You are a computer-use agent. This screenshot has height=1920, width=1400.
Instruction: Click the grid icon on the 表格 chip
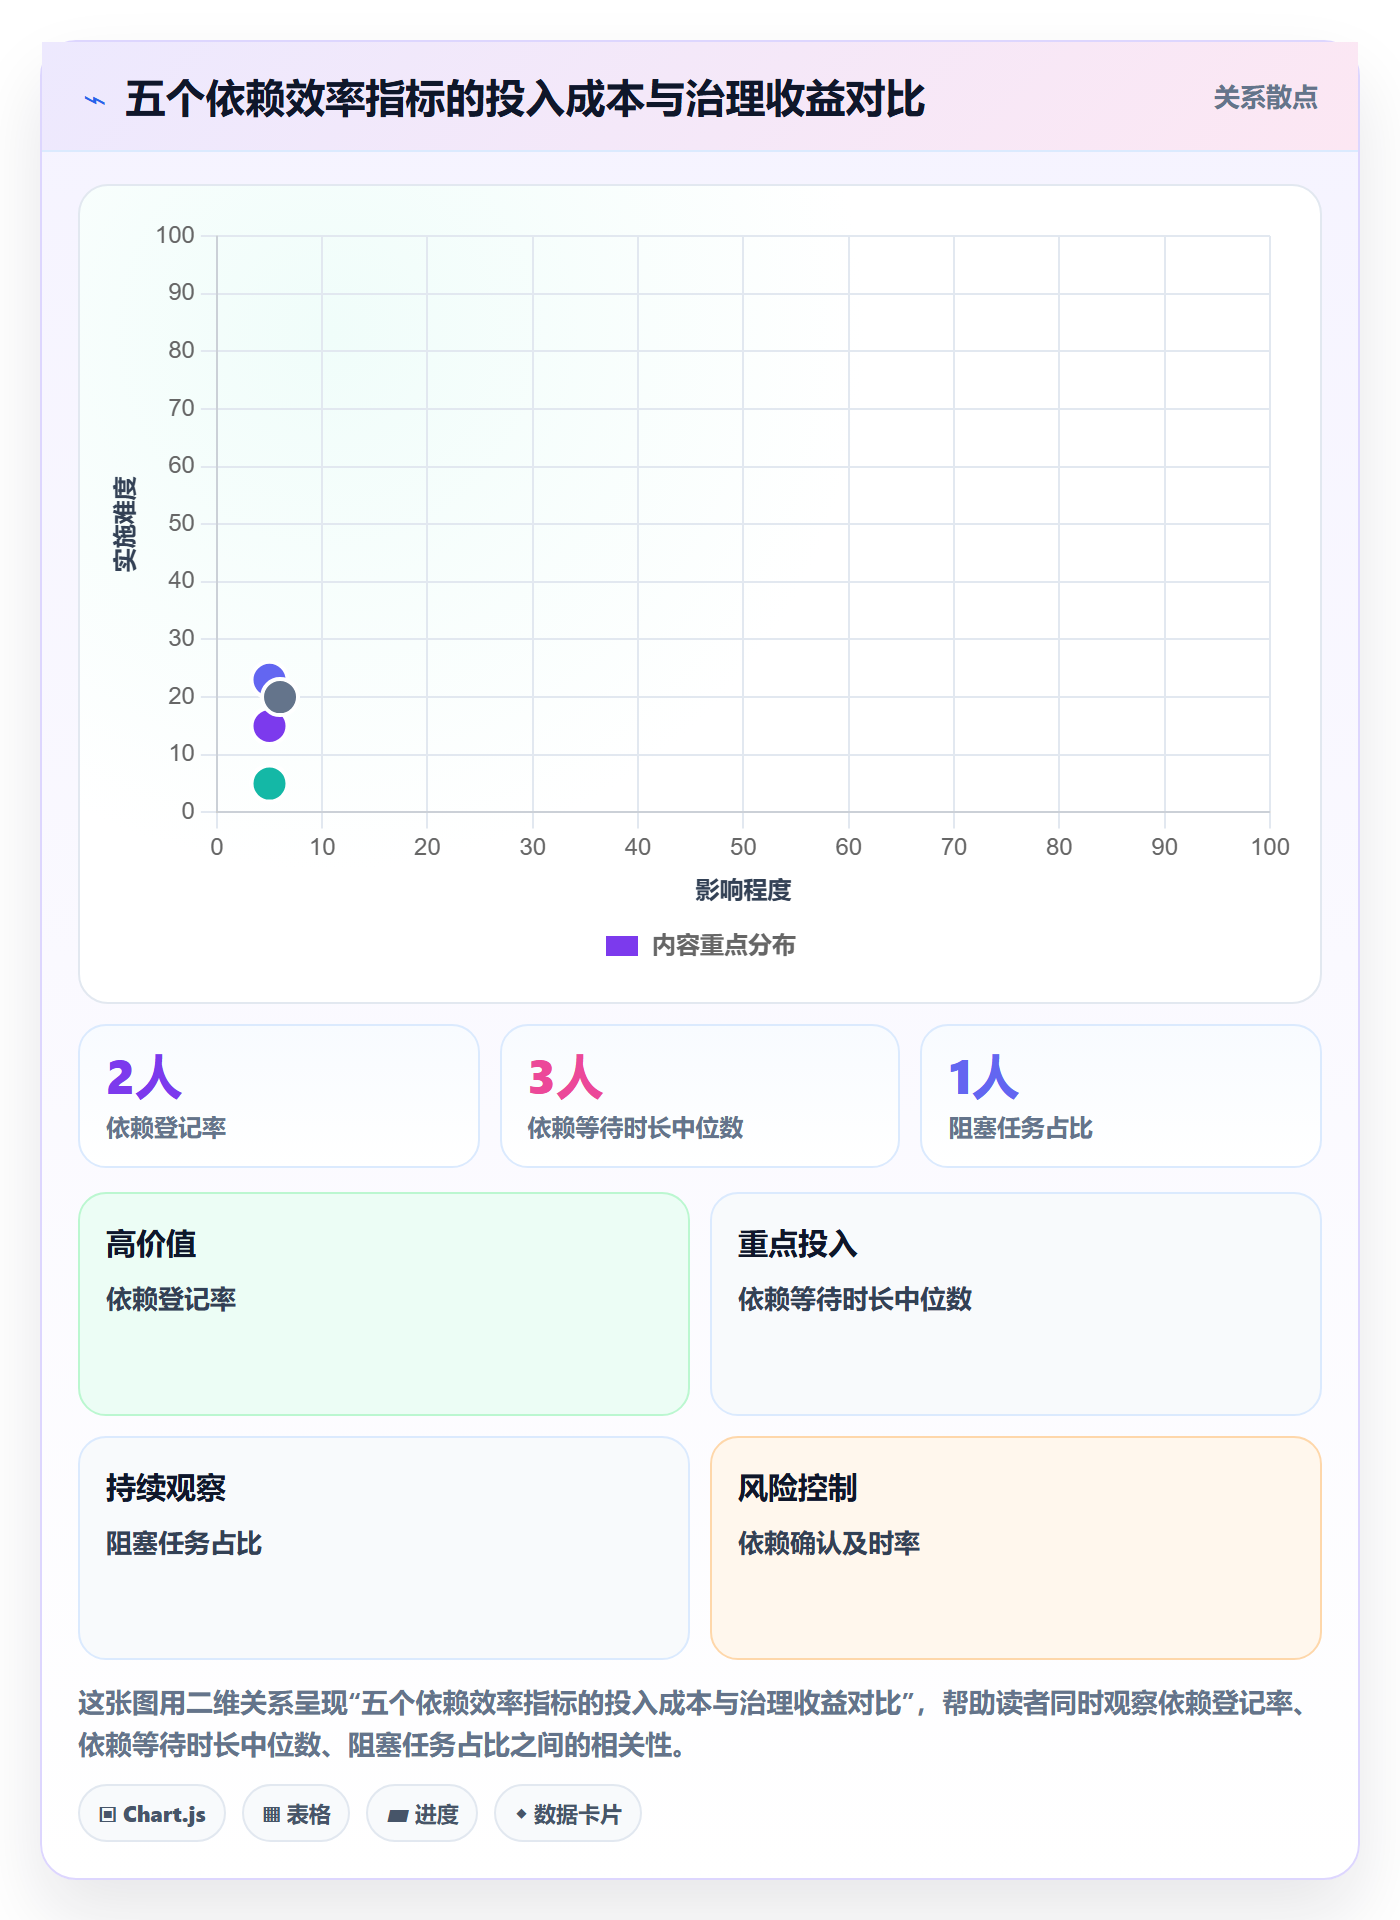click(272, 1814)
